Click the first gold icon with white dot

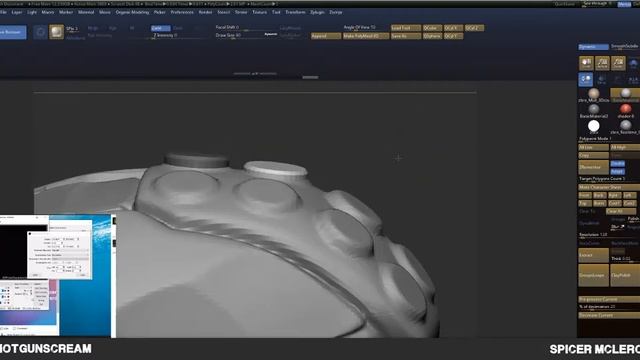tap(586, 63)
